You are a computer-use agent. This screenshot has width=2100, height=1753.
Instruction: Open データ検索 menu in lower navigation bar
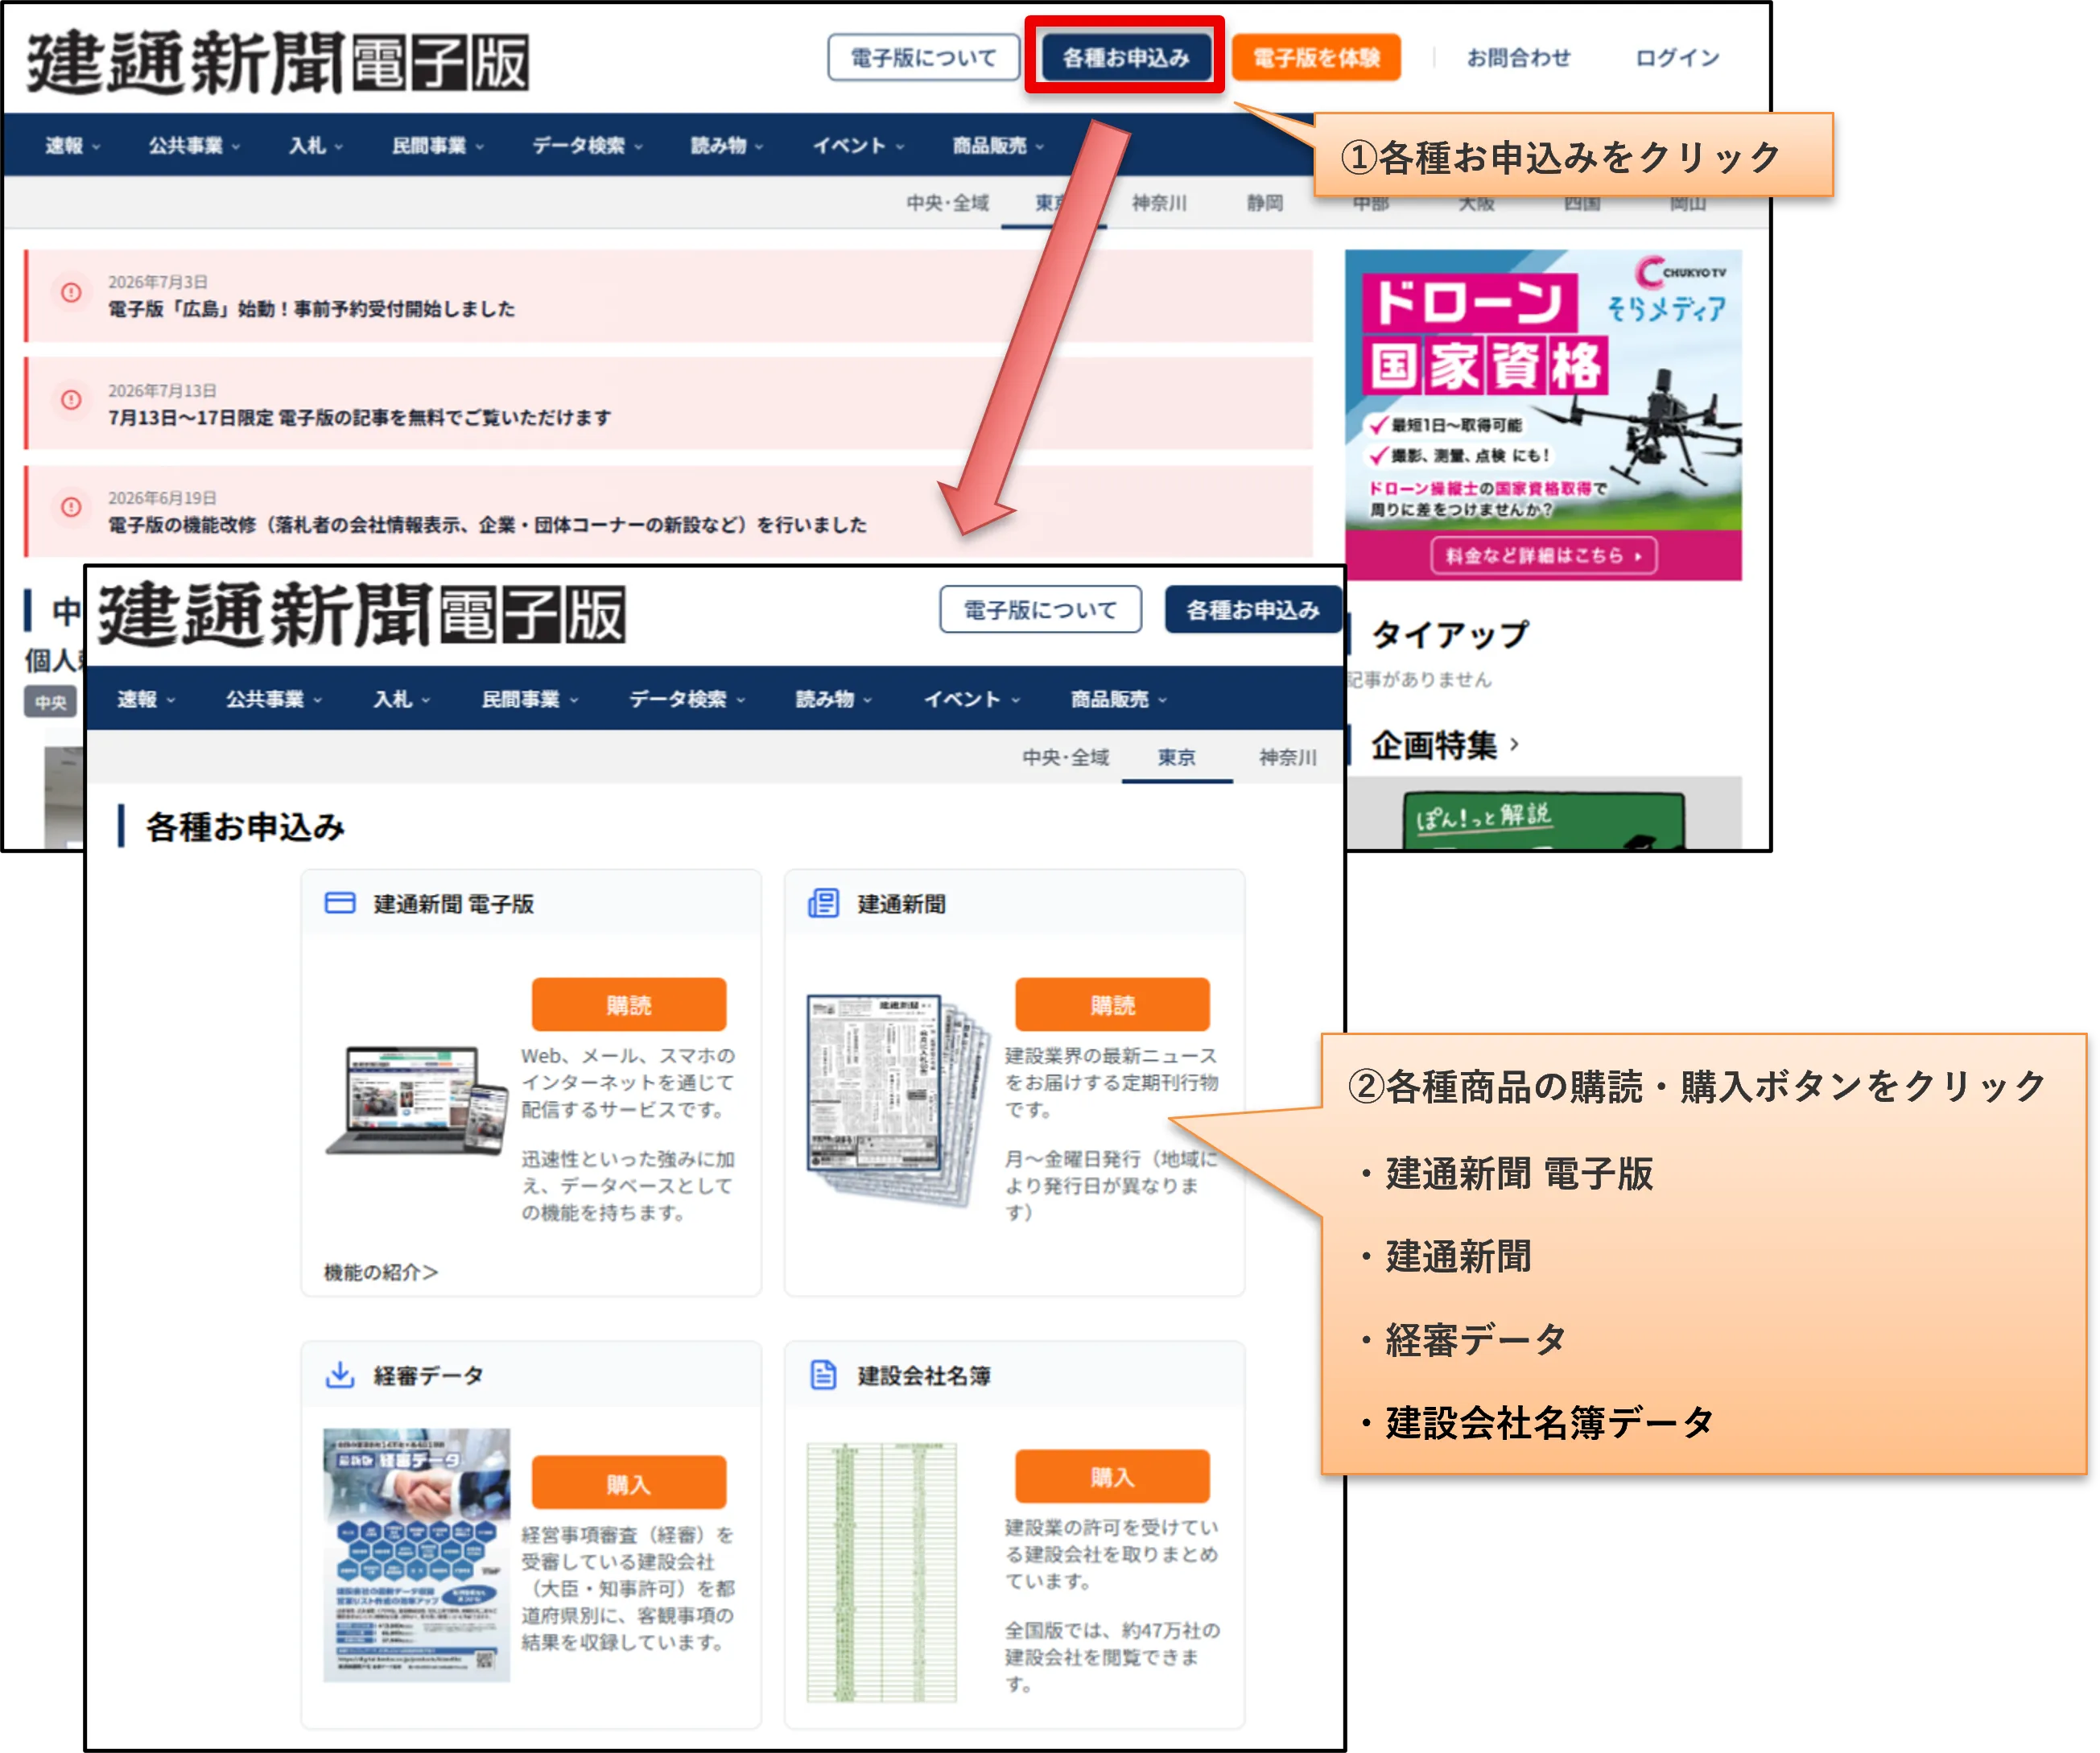coord(687,699)
